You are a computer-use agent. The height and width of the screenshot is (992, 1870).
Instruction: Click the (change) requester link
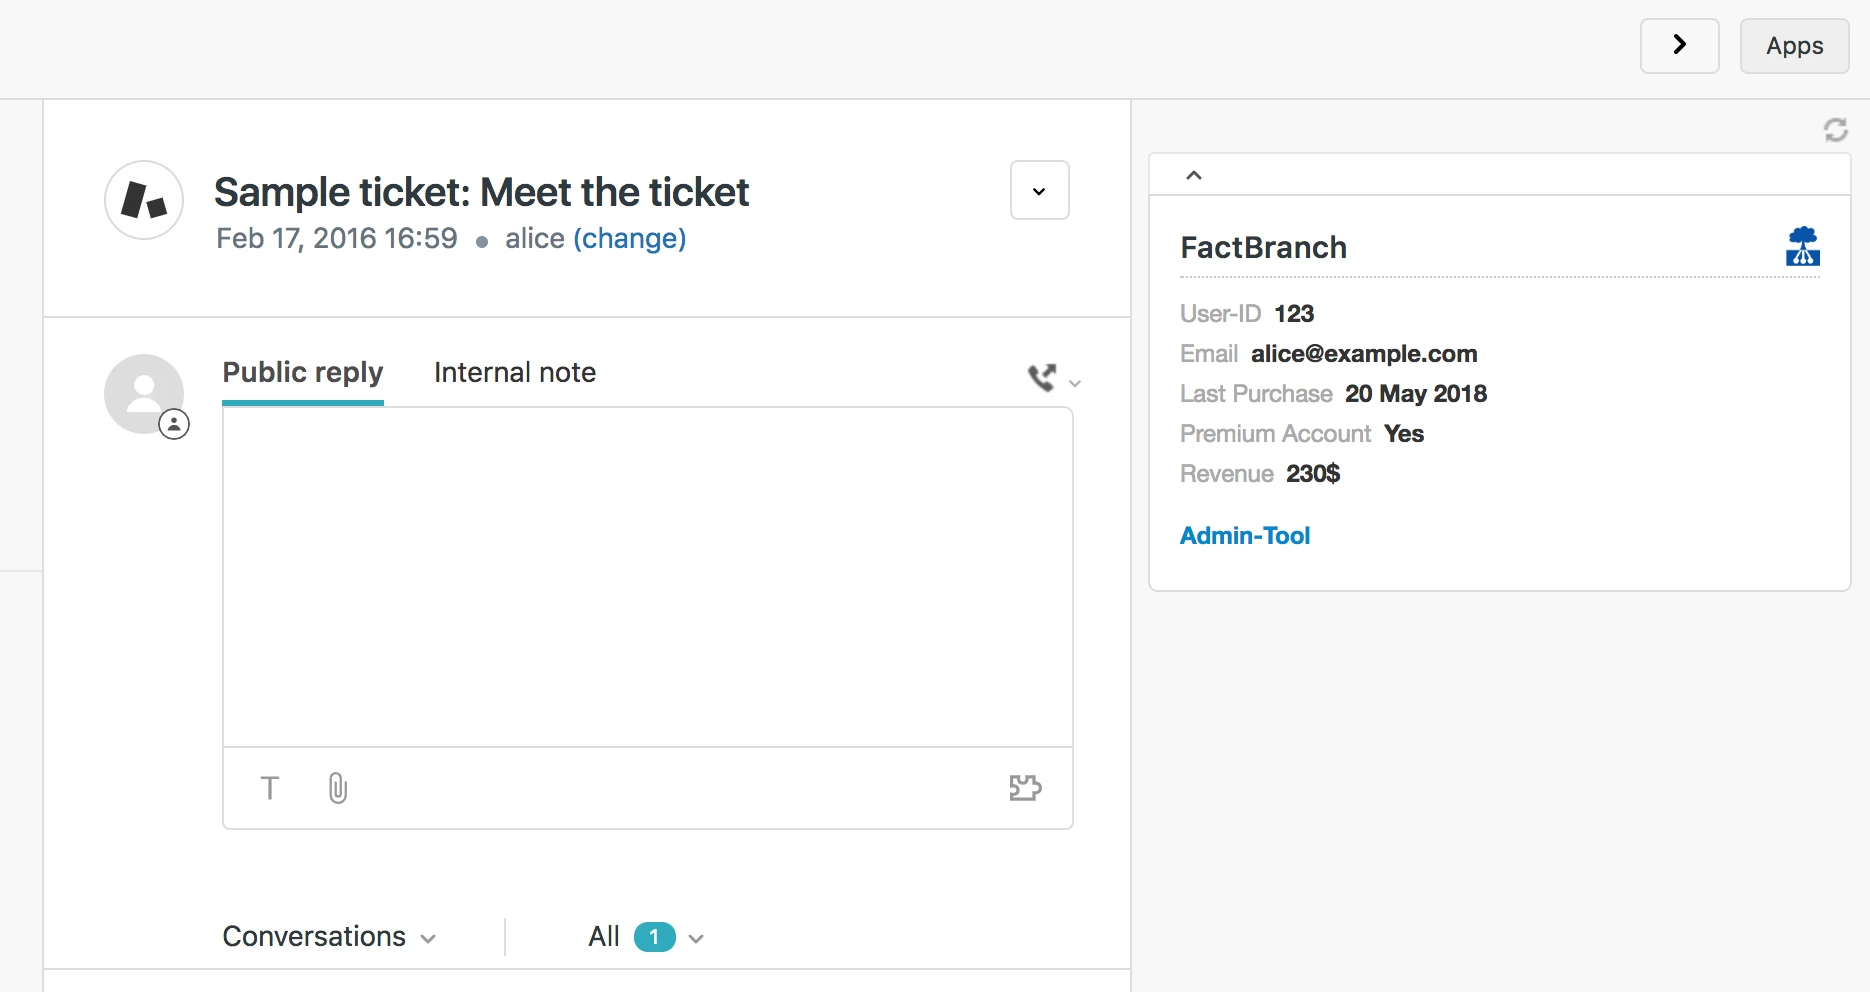[x=629, y=239]
